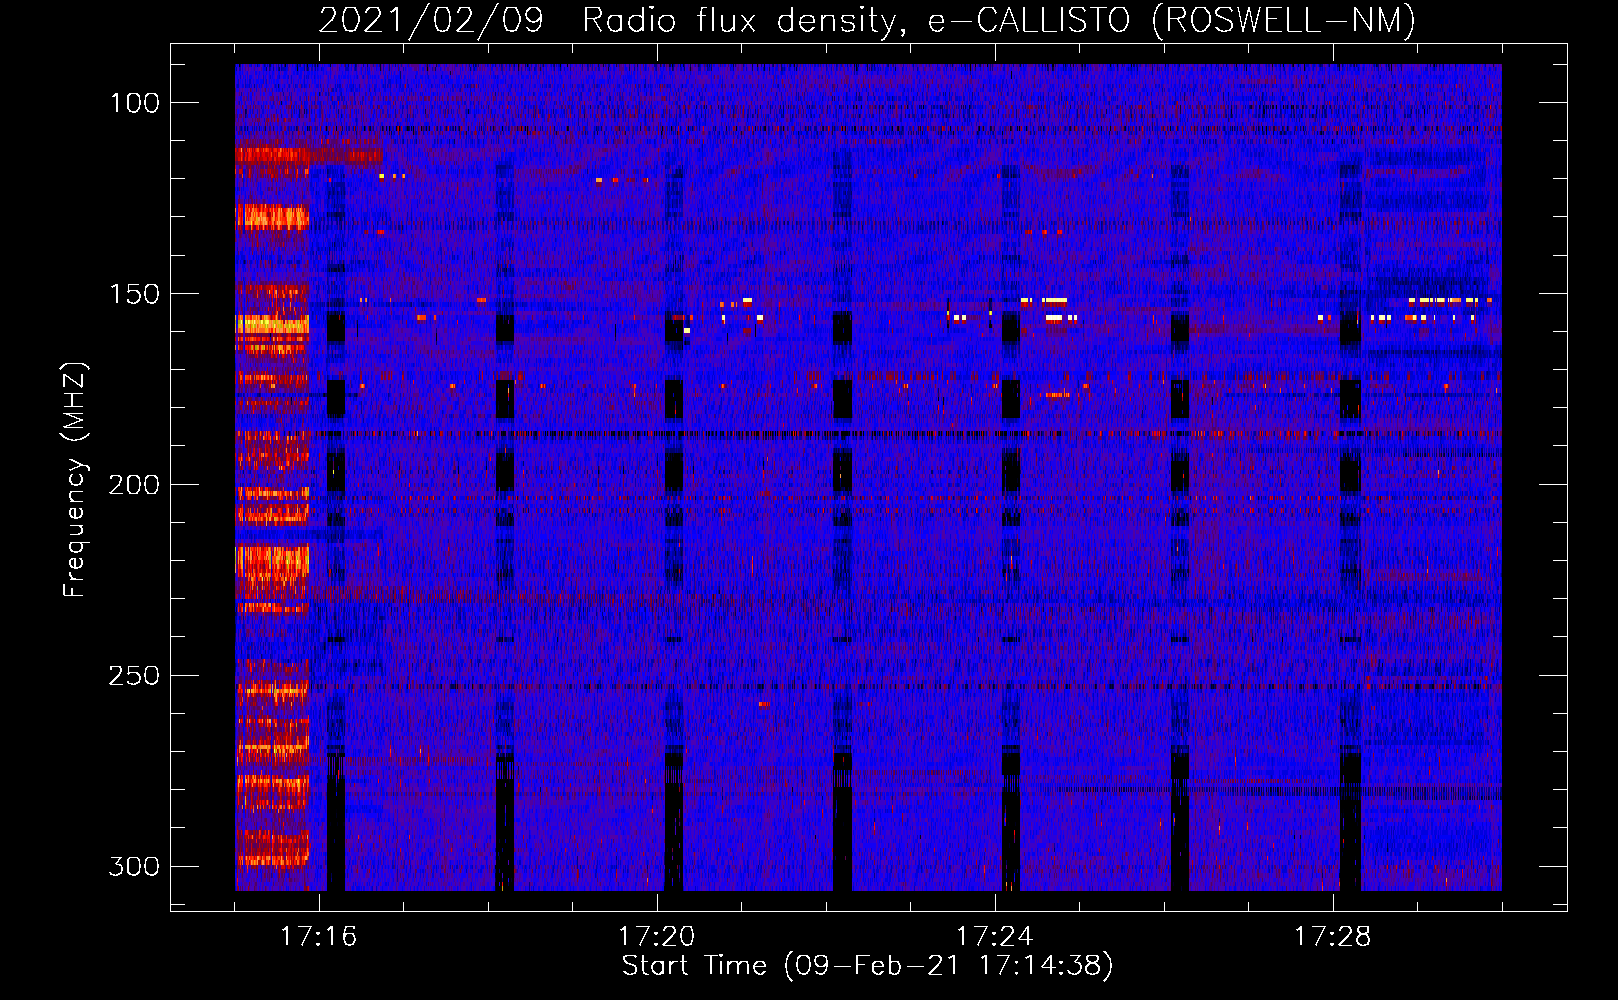
Task: Select the "Frequency (MHZ)" axis label
Action: click(x=75, y=480)
